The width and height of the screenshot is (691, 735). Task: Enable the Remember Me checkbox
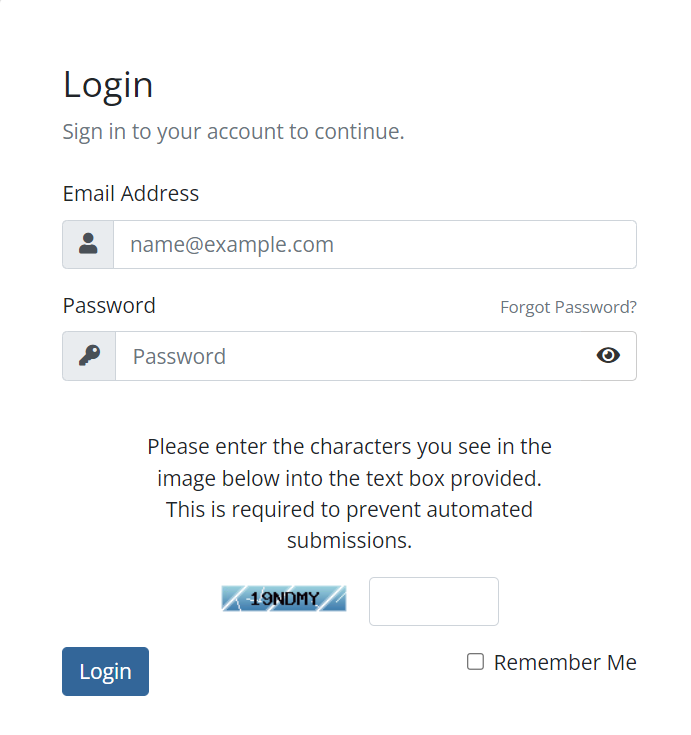click(x=476, y=662)
